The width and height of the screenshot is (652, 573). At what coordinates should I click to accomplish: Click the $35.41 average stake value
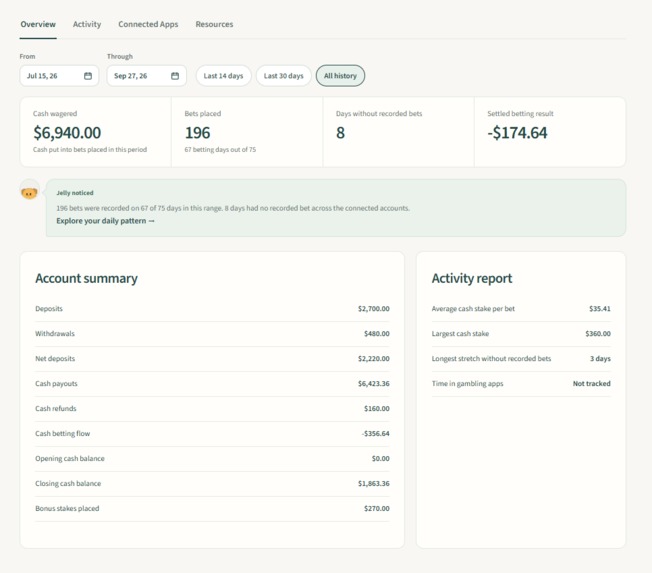coord(600,309)
